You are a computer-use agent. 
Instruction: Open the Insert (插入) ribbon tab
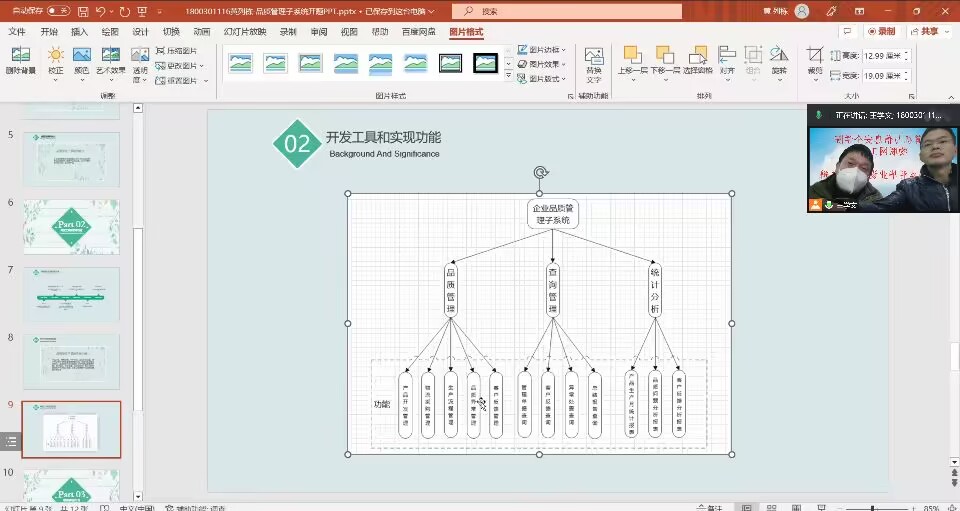coord(80,32)
